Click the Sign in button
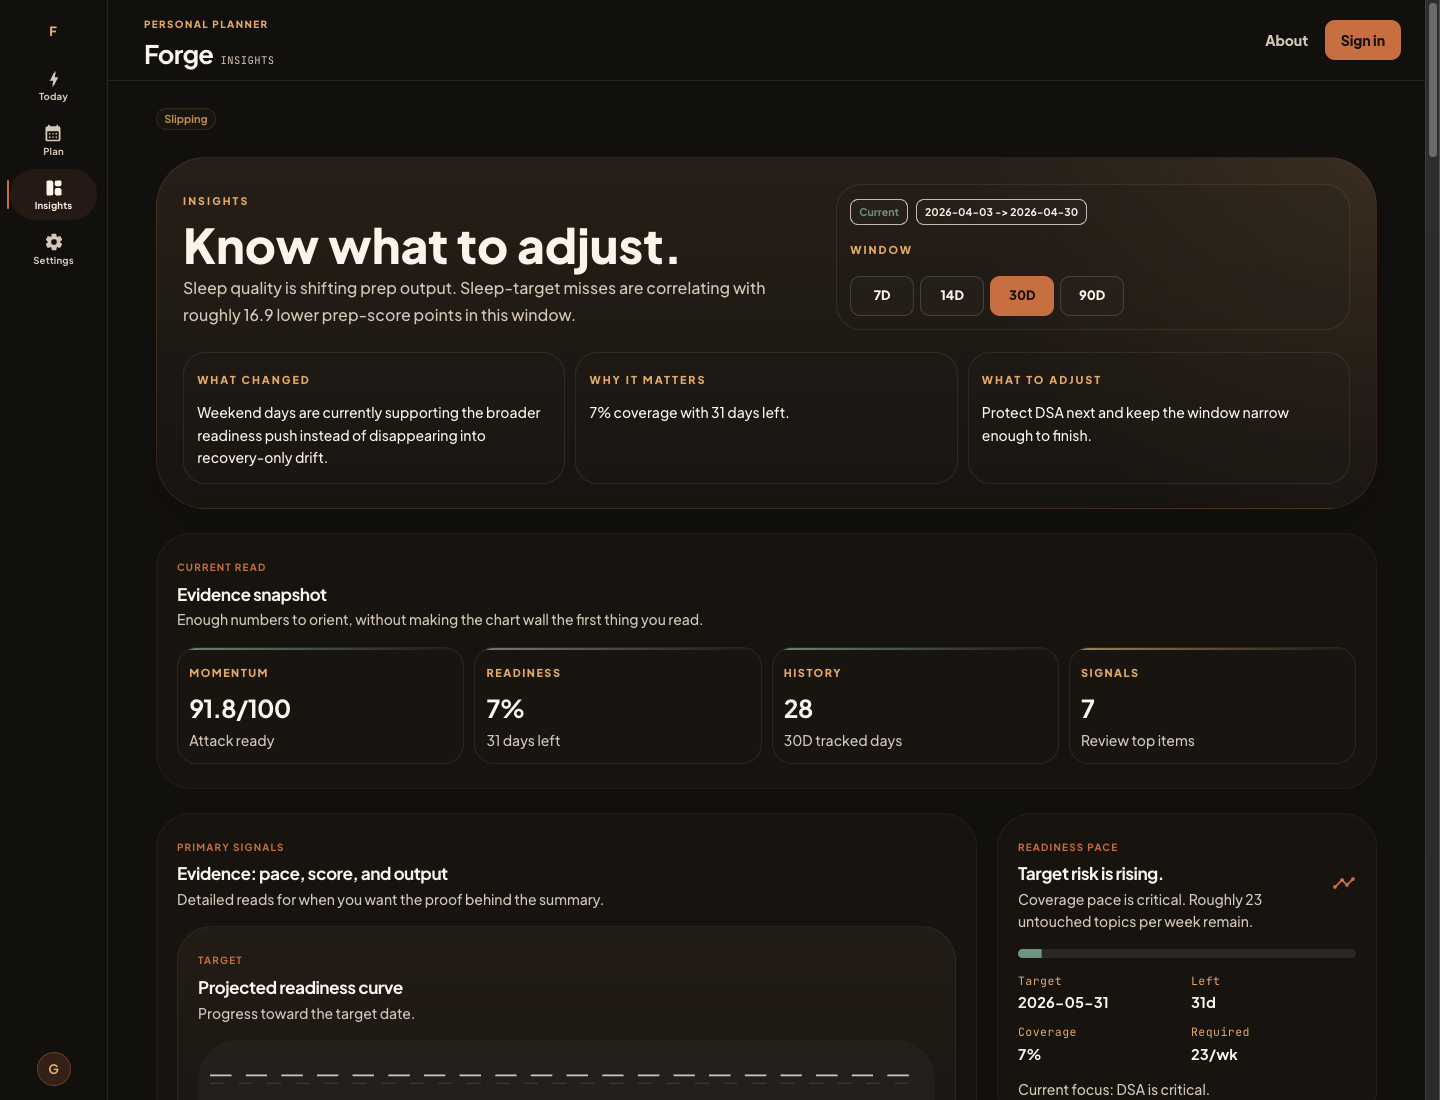Image resolution: width=1440 pixels, height=1100 pixels. pos(1363,40)
